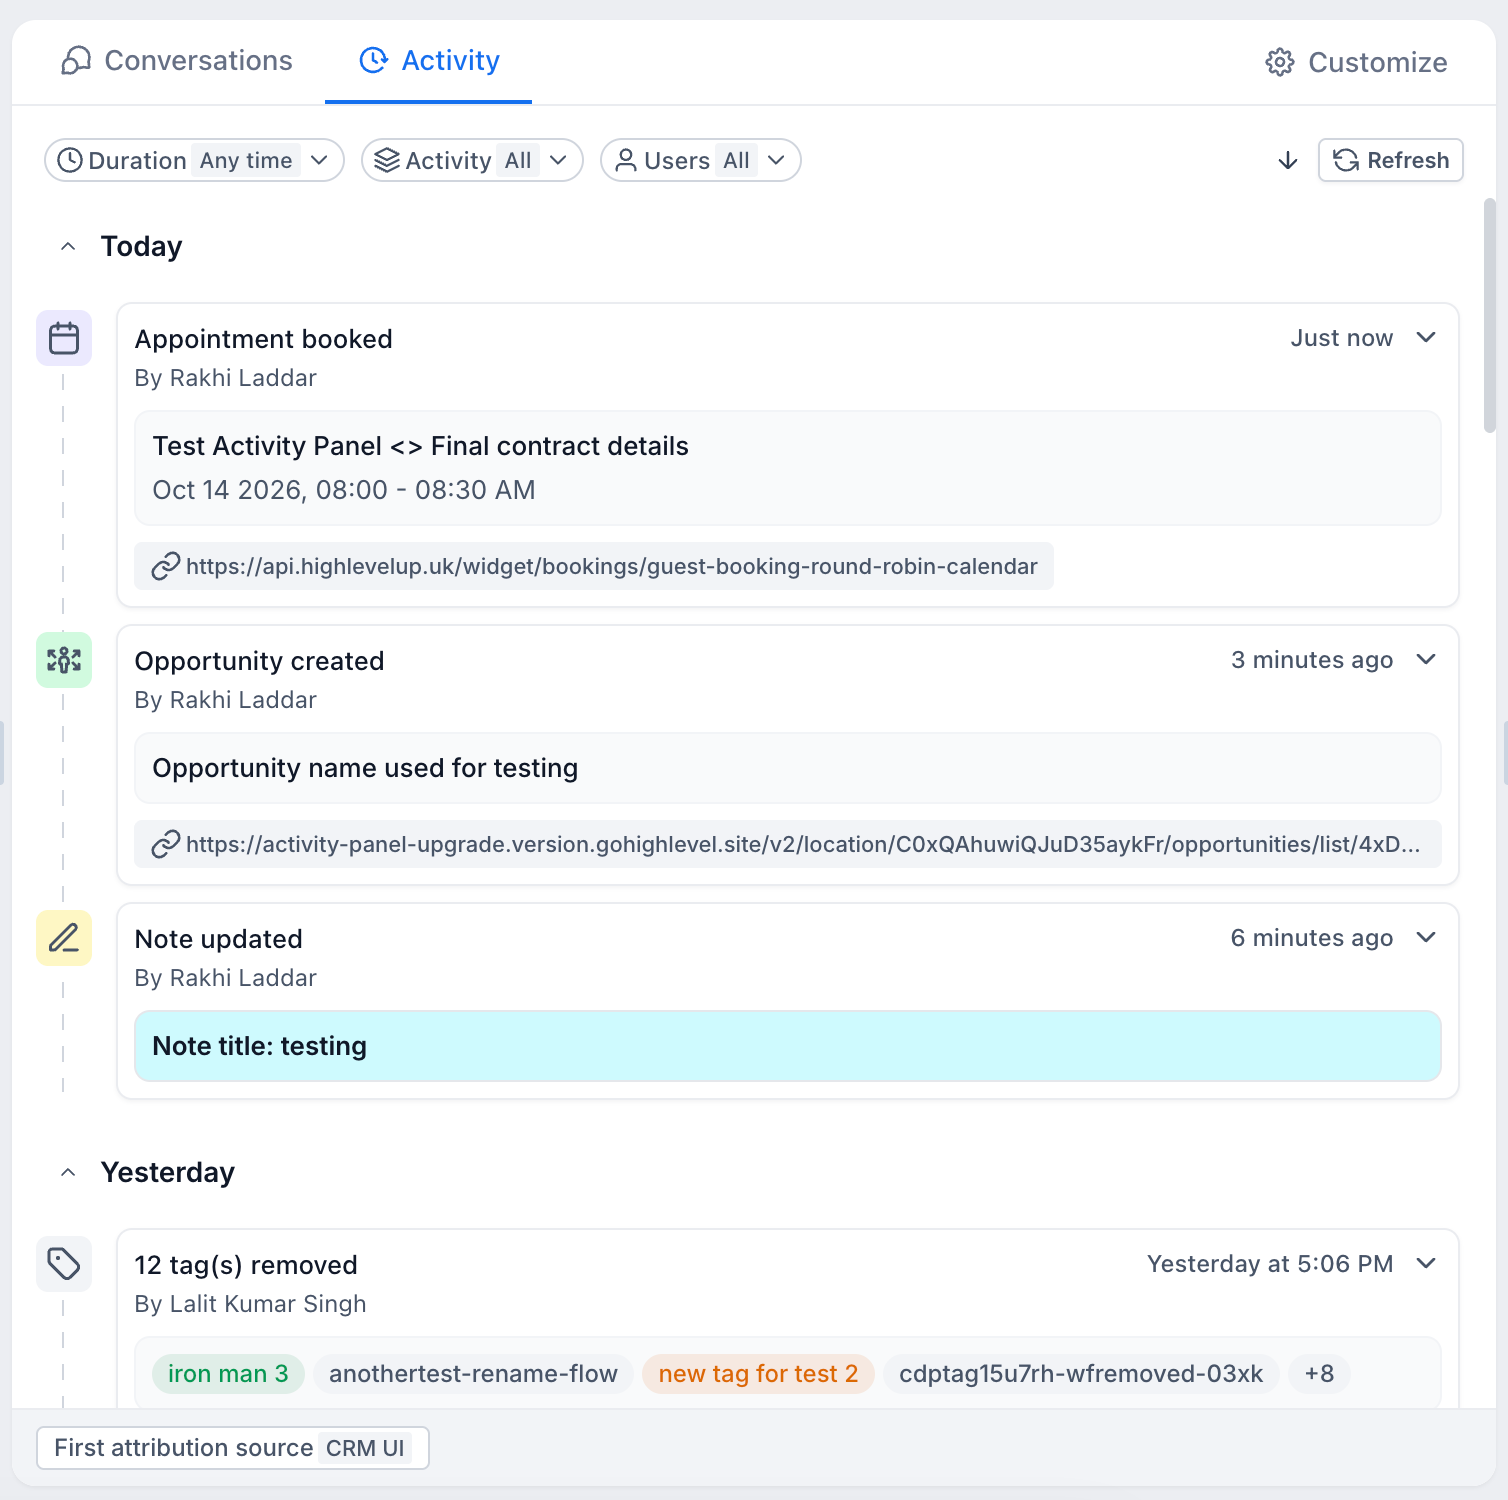Click the pencil icon beside Note updated
1508x1500 pixels.
64,938
